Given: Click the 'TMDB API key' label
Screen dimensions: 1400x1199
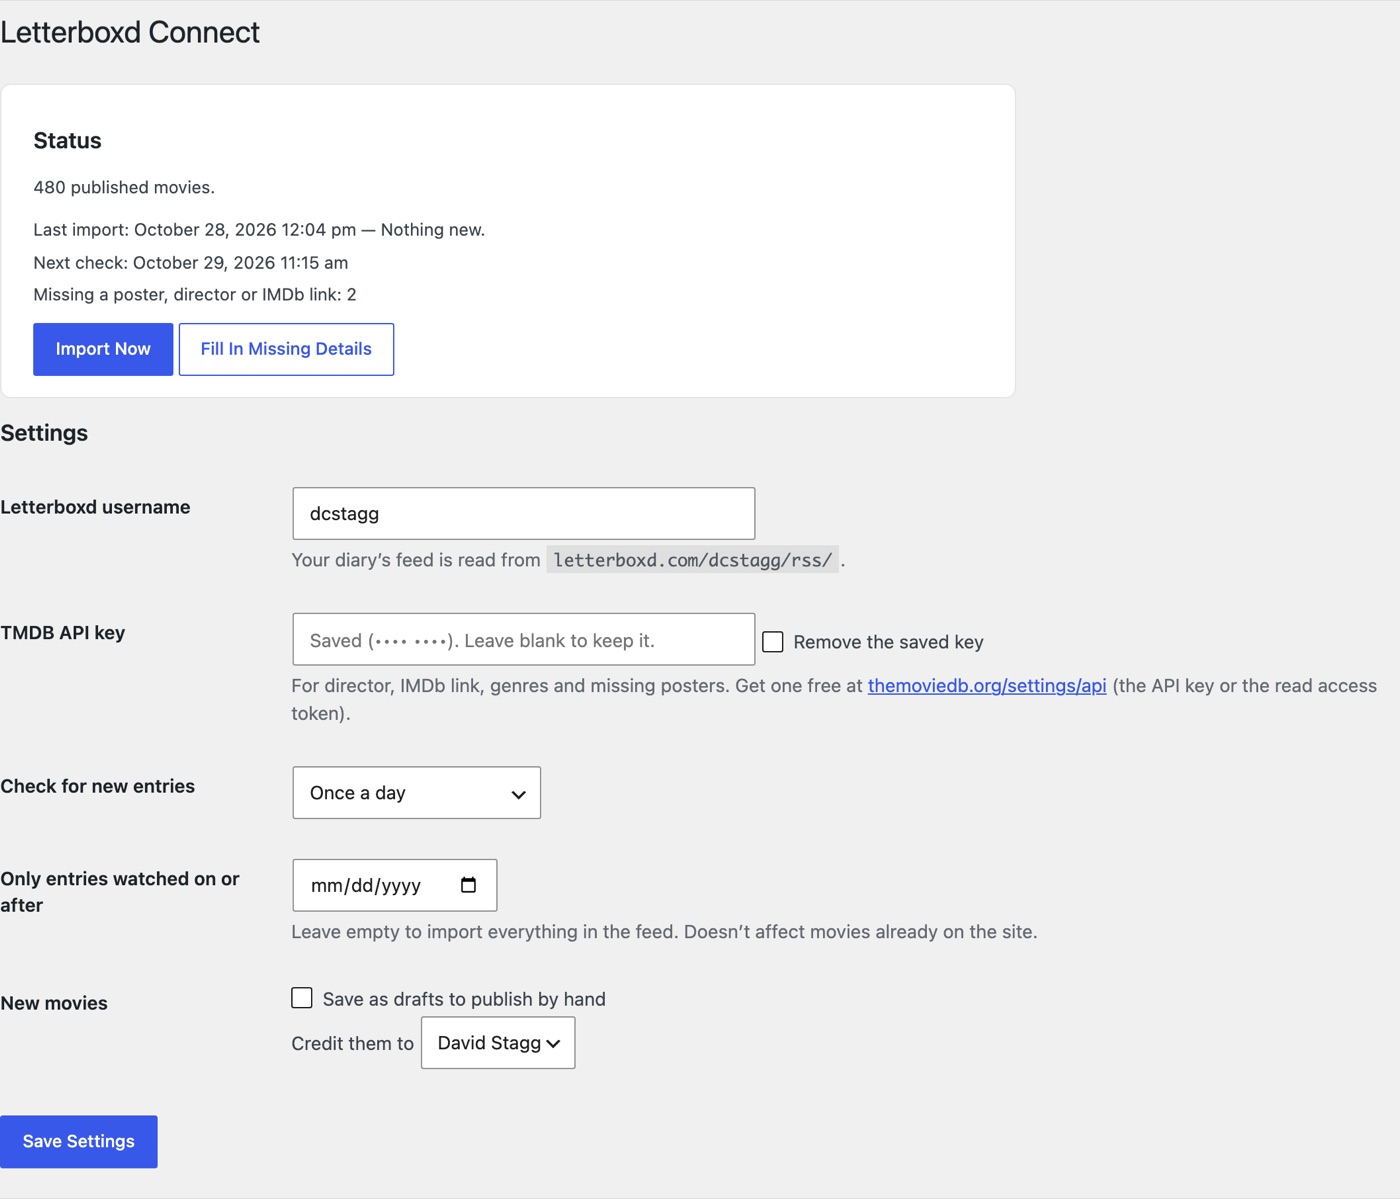Looking at the screenshot, I should pos(63,633).
